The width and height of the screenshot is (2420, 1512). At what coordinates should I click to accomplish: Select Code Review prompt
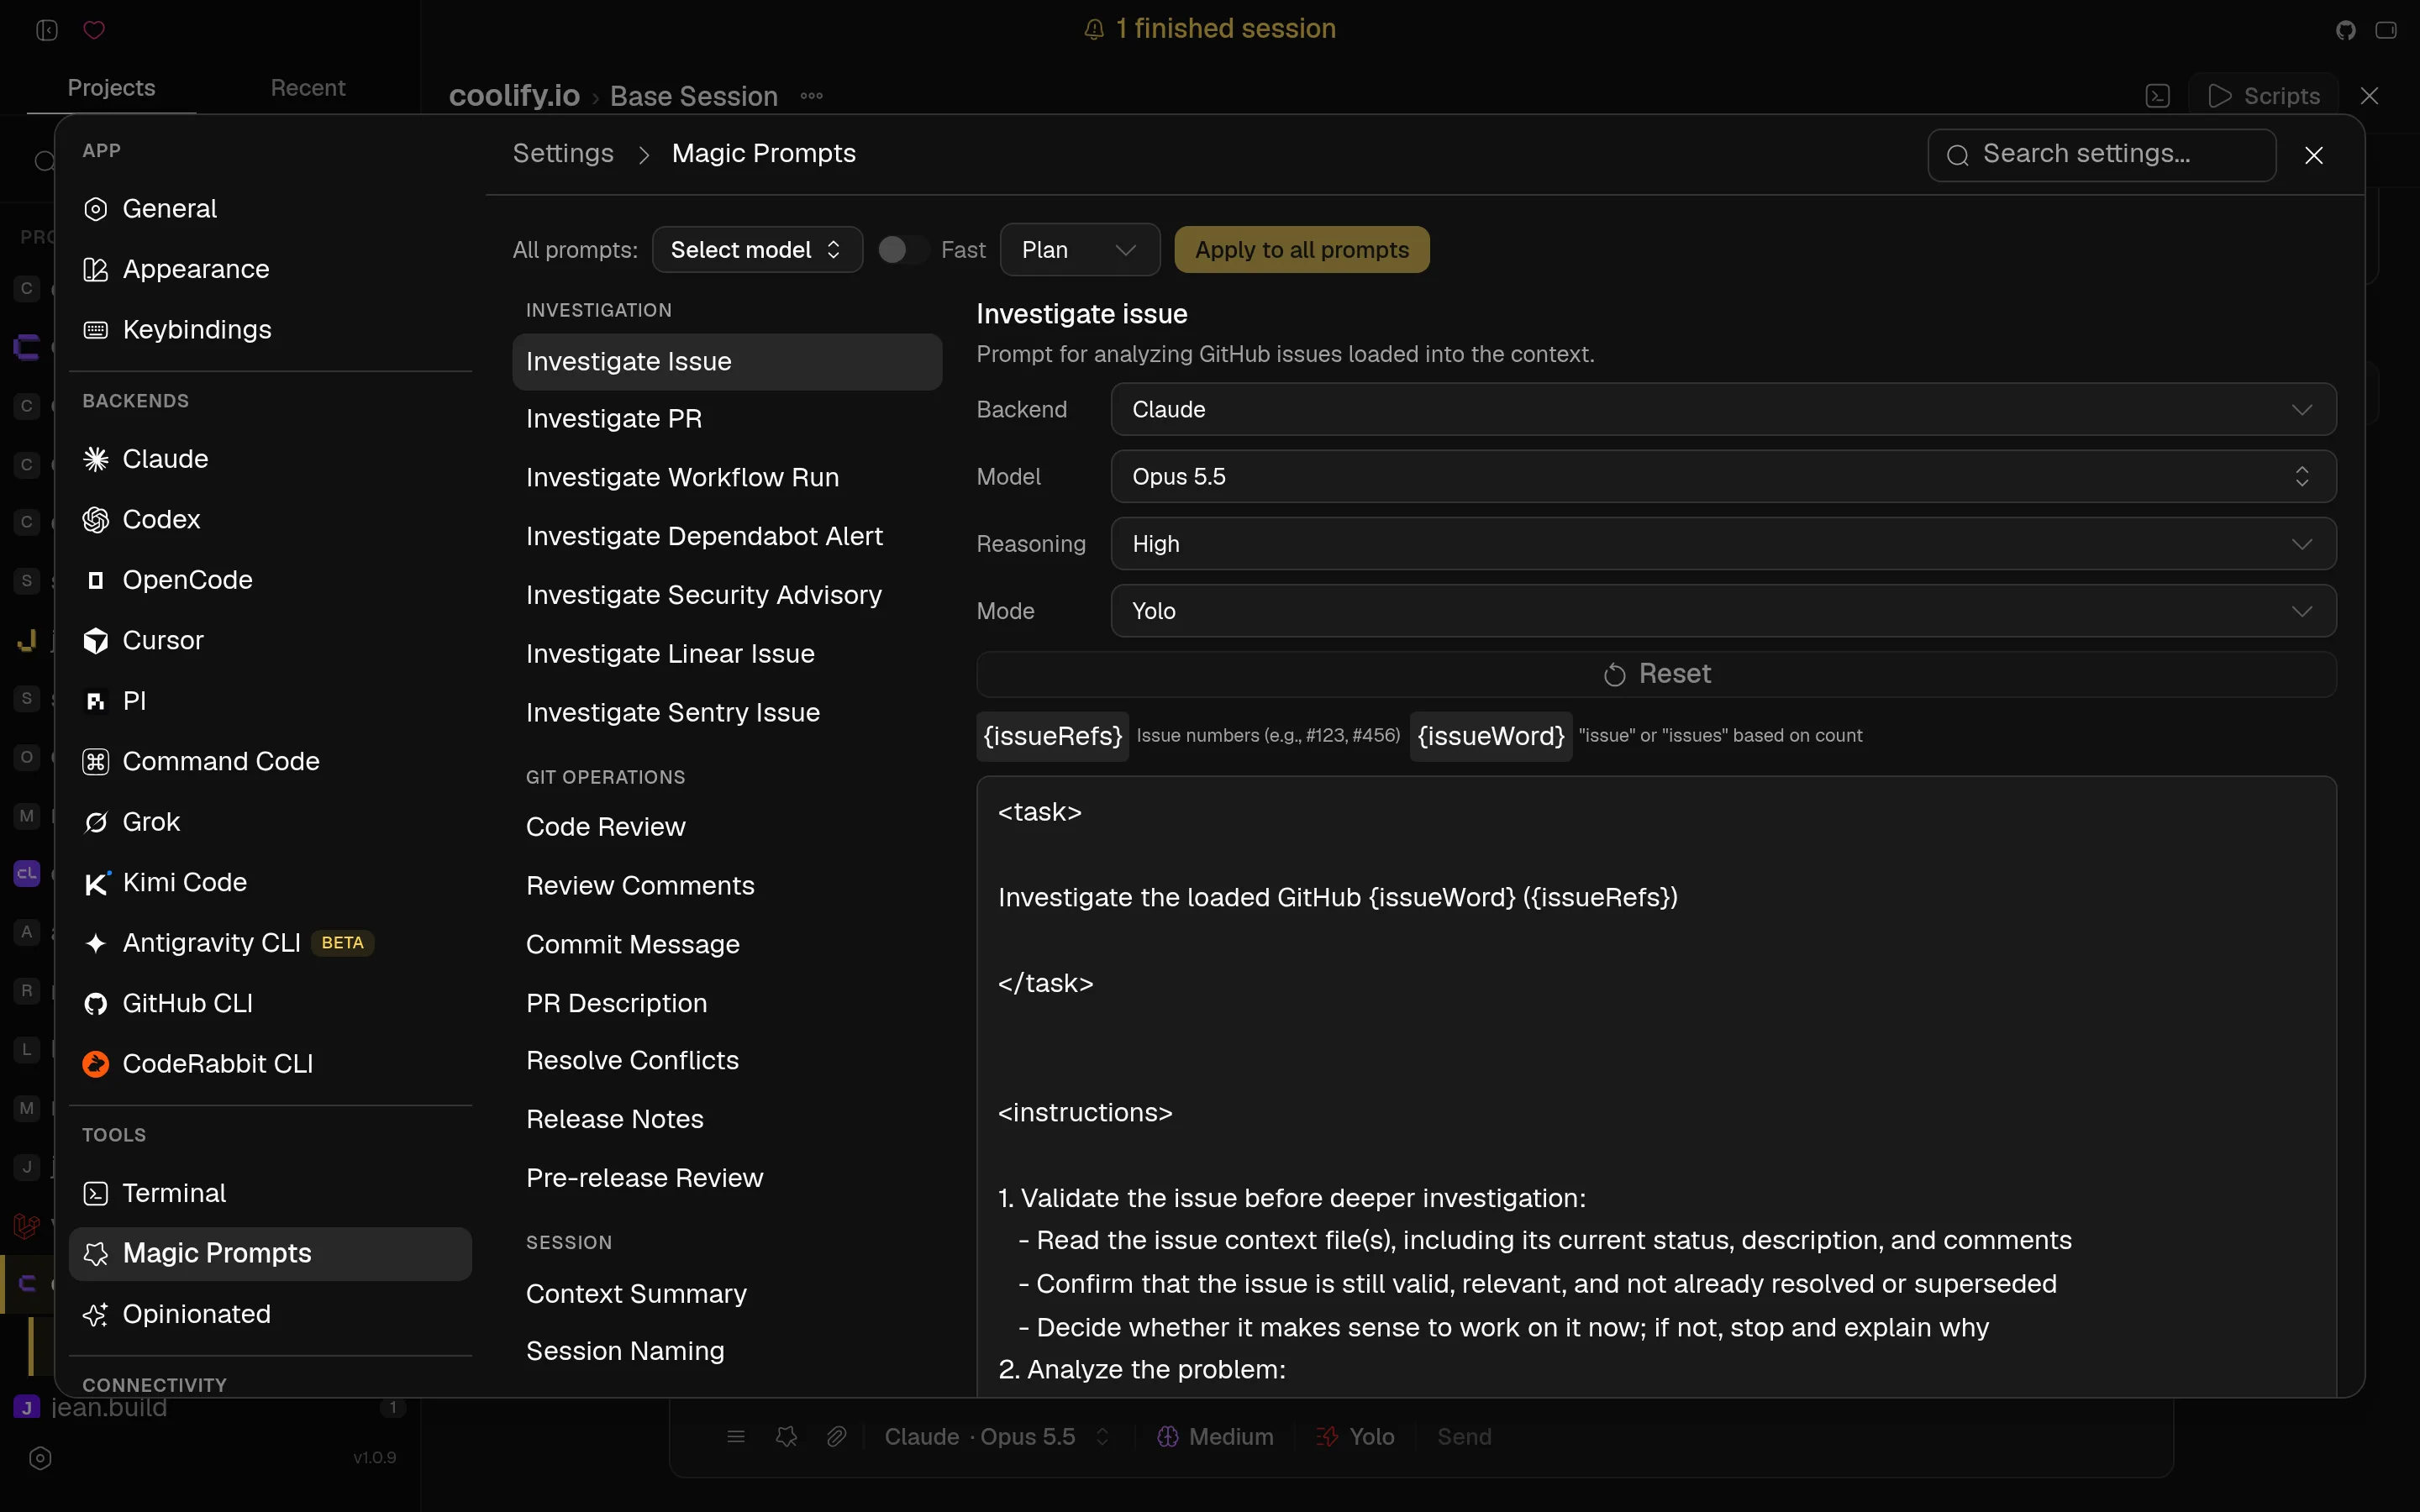727,827
